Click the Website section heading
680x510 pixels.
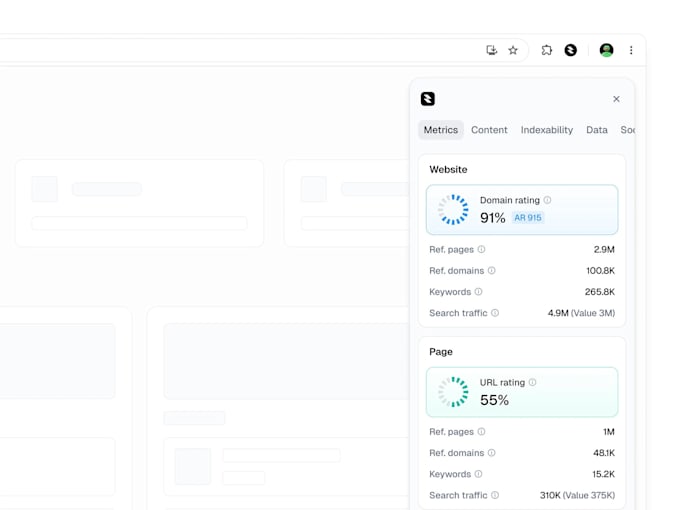448,169
